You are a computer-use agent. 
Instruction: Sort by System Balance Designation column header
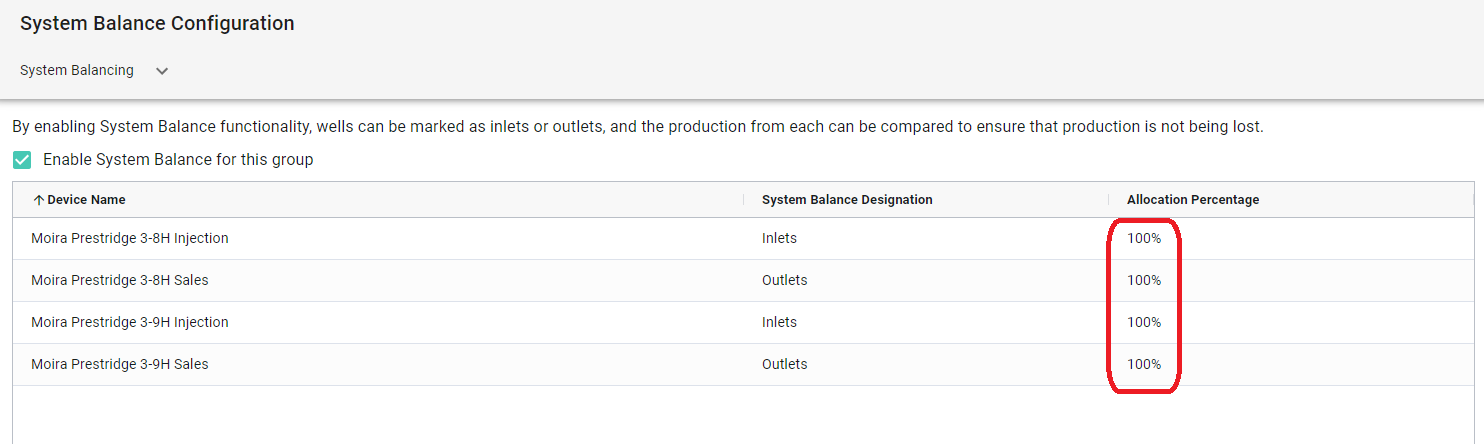(847, 200)
